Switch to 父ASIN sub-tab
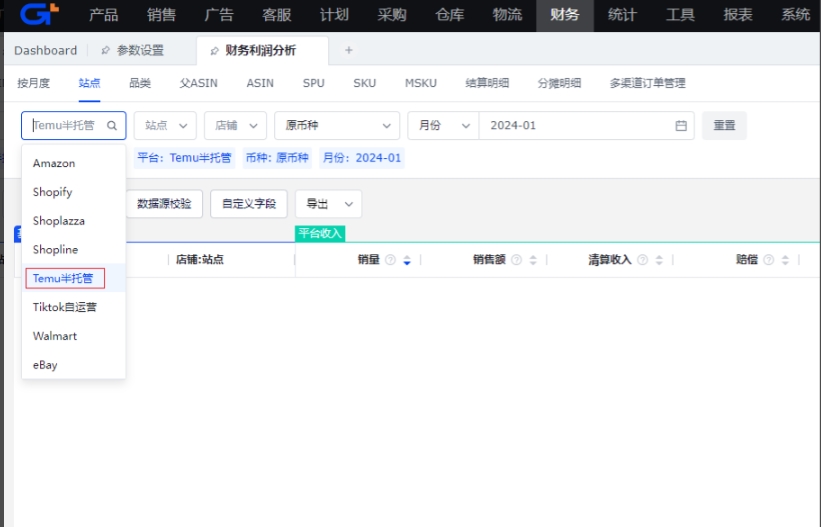Screen dimensions: 821x527 (198, 83)
